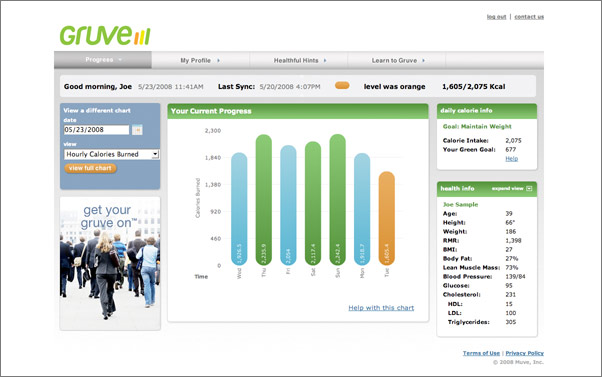602x377 pixels.
Task: Open the Healthful Hints tab
Action: pyautogui.click(x=299, y=60)
